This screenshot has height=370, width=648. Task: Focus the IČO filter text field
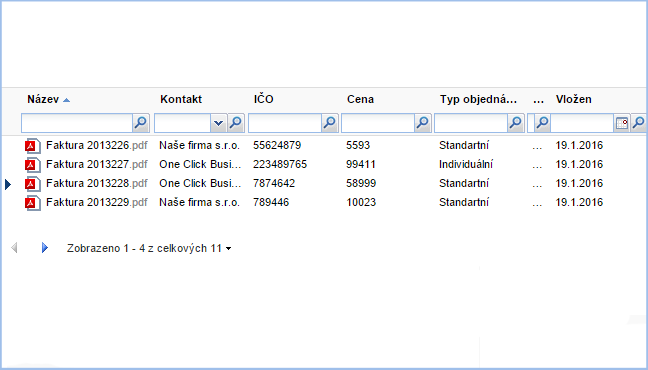click(x=285, y=123)
